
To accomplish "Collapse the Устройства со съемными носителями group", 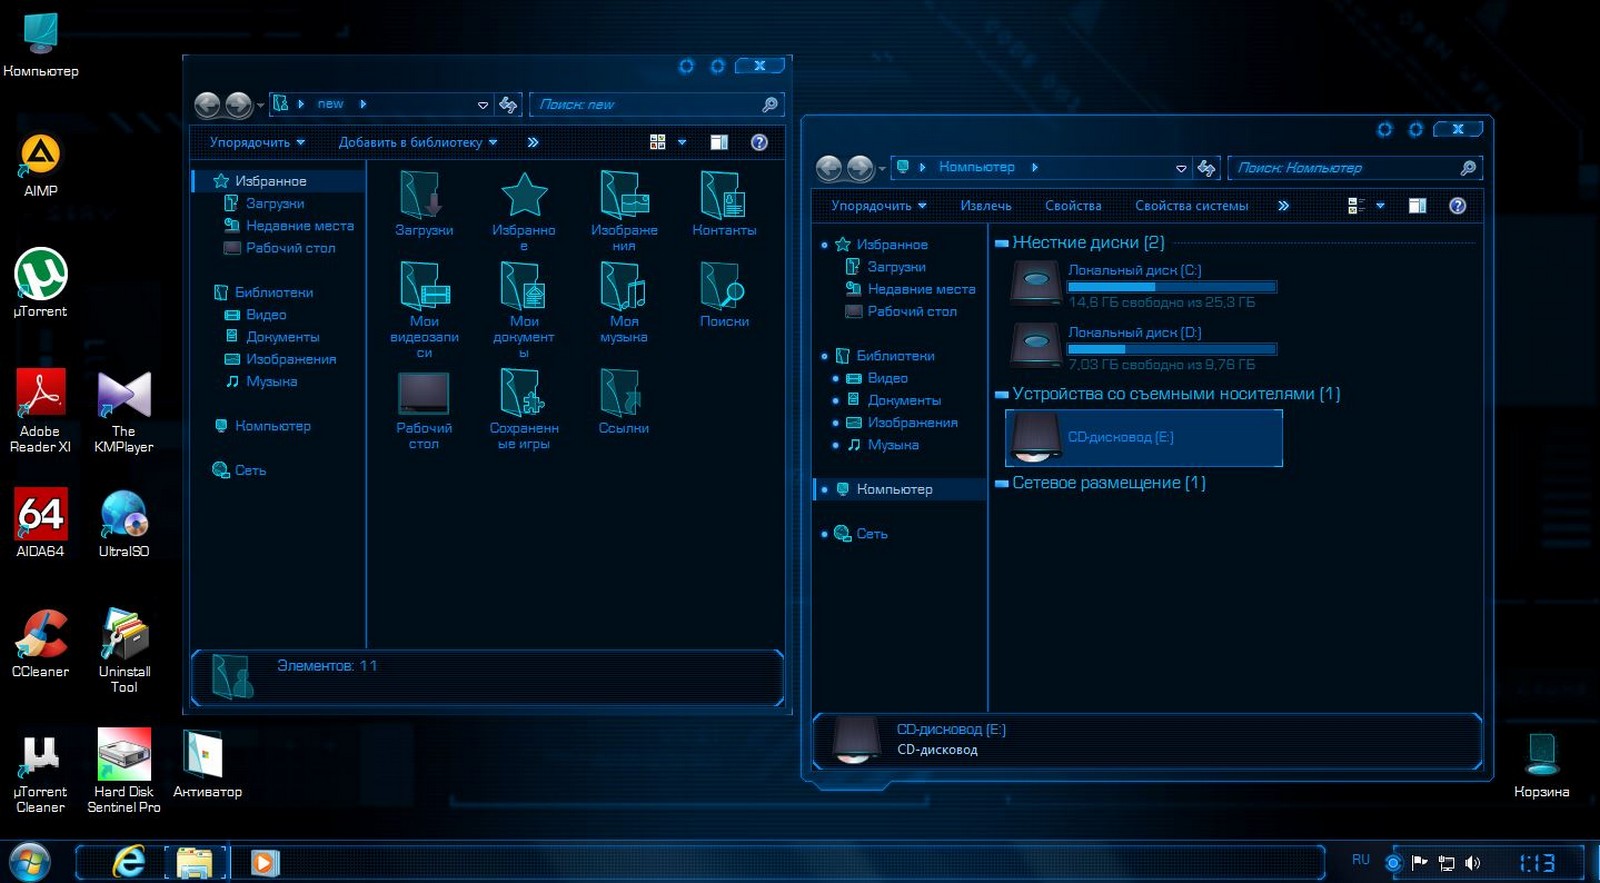I will [1001, 395].
